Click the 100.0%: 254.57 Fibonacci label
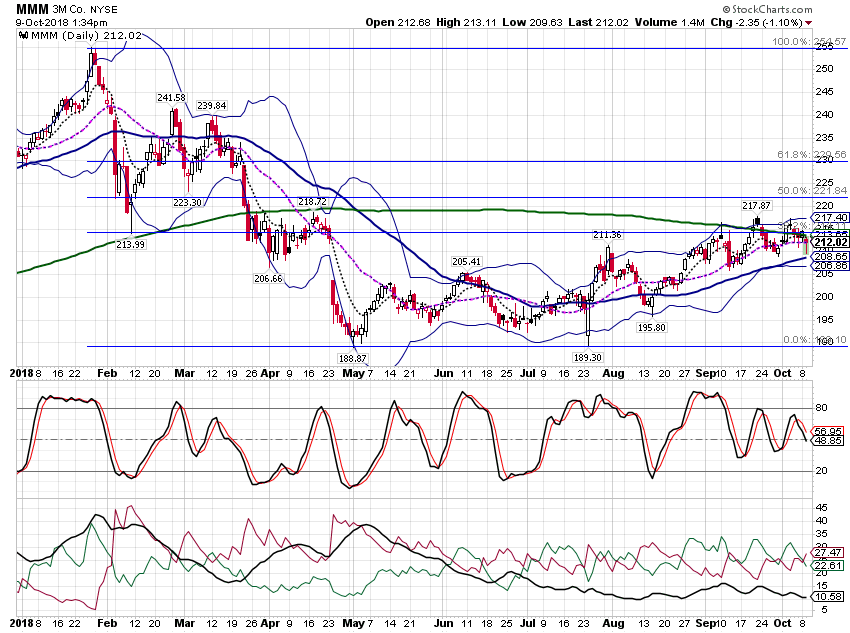This screenshot has height=633, width=850. coord(808,42)
